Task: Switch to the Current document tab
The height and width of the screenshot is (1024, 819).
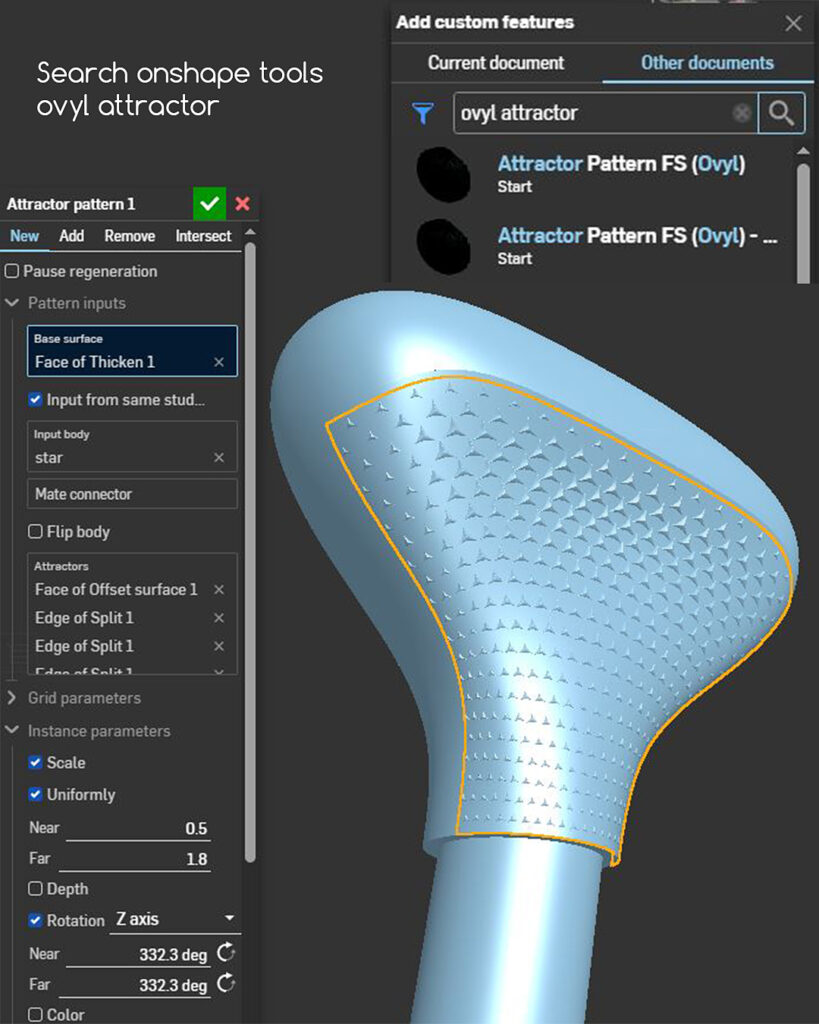Action: [496, 63]
